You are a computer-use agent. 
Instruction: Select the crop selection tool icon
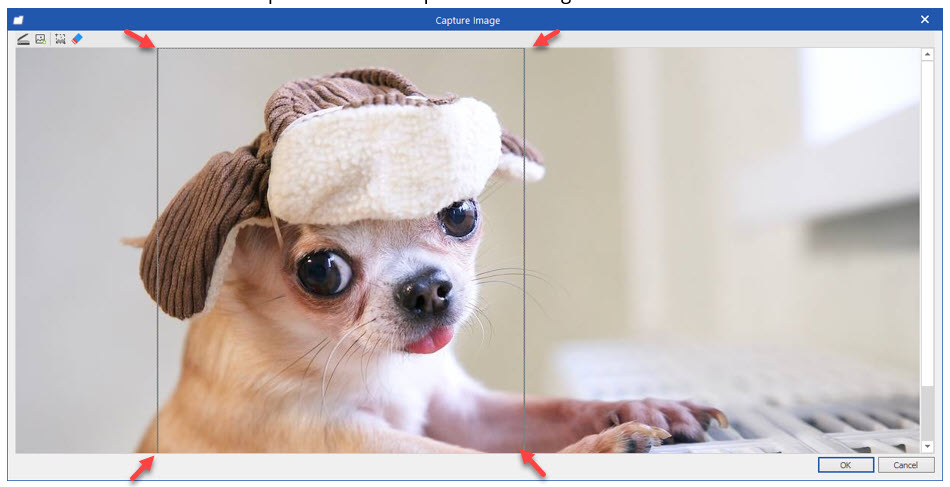60,39
